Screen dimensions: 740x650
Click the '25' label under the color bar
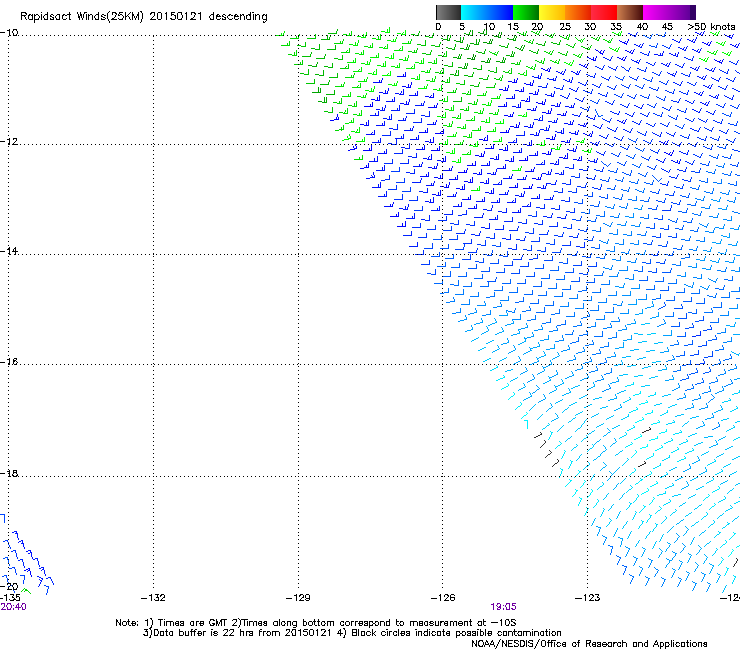pyautogui.click(x=565, y=27)
